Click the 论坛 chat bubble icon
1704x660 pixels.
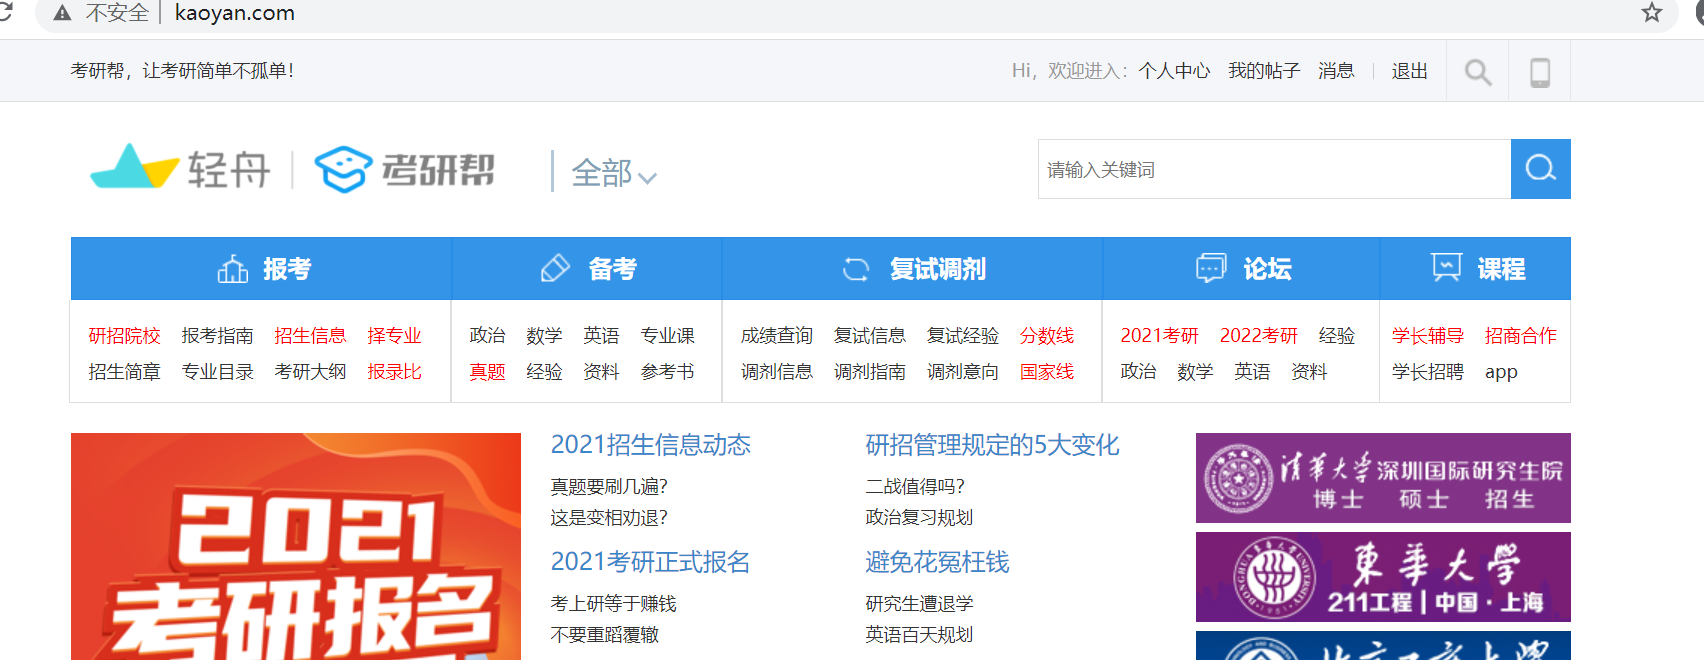pos(1211,268)
